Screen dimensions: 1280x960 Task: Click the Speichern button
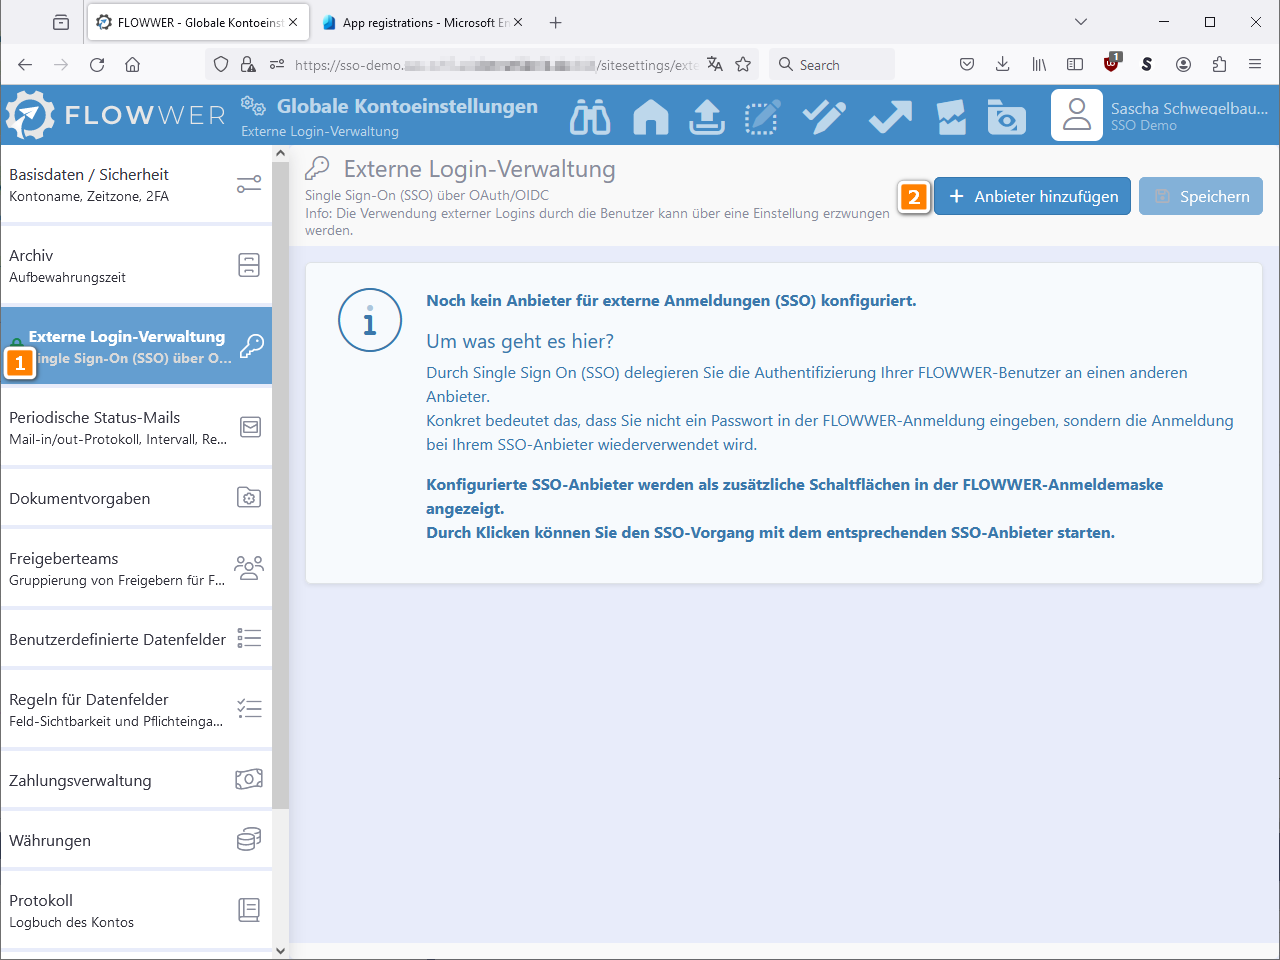[x=1200, y=196]
